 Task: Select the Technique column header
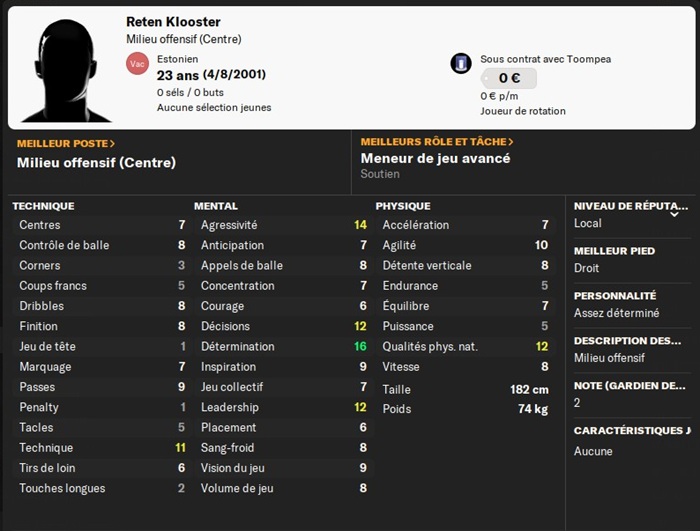pos(43,206)
